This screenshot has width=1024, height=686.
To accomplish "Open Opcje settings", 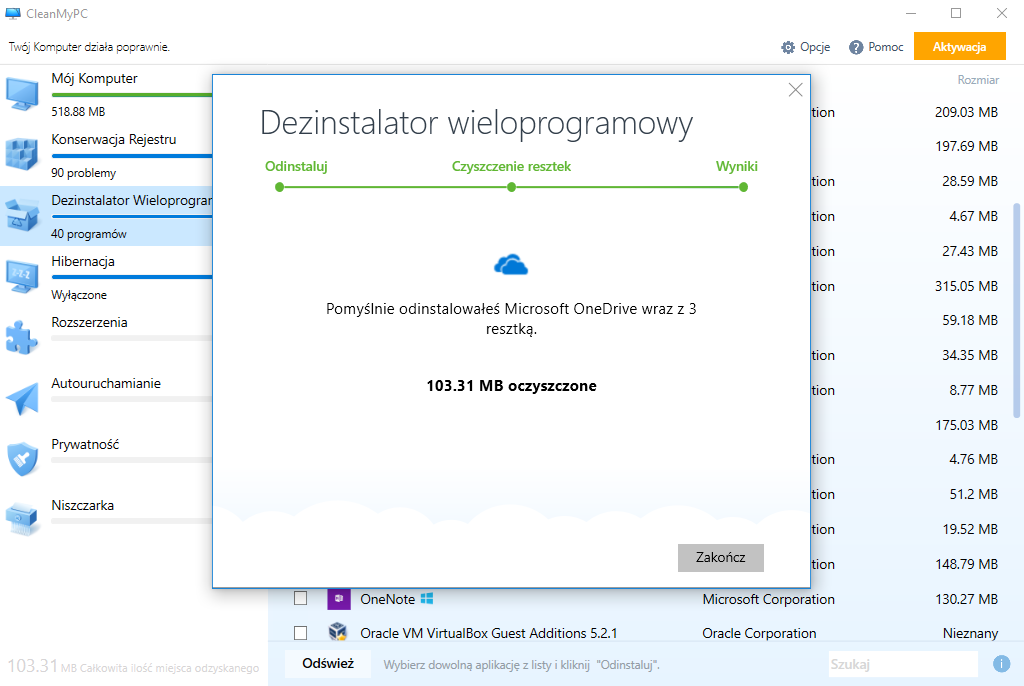I will pos(806,47).
